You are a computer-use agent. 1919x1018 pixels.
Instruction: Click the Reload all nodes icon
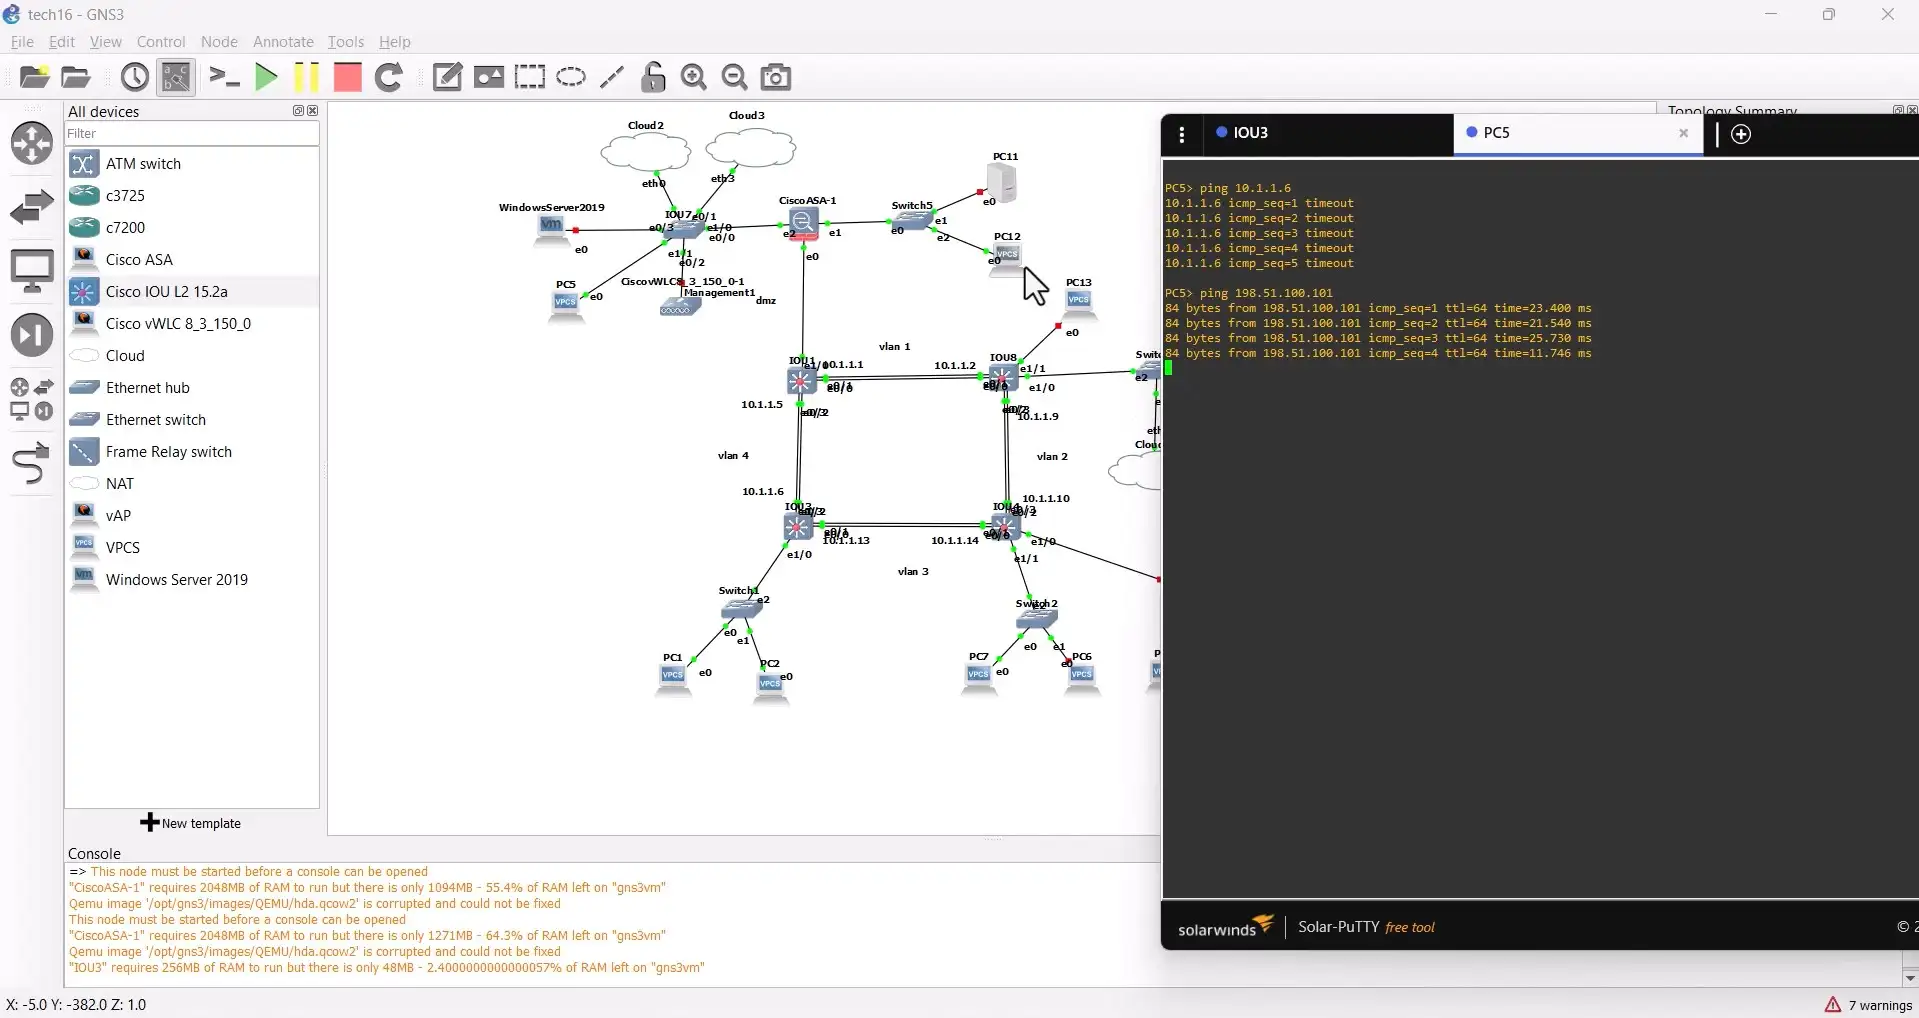pyautogui.click(x=389, y=77)
